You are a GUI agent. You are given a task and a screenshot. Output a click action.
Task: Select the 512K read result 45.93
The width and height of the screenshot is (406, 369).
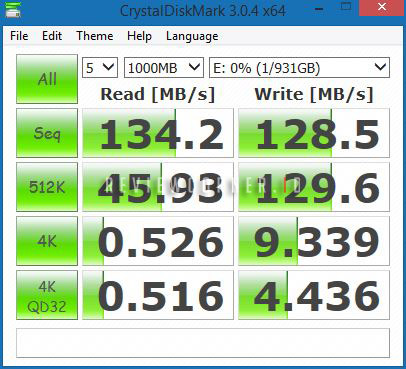tap(158, 187)
